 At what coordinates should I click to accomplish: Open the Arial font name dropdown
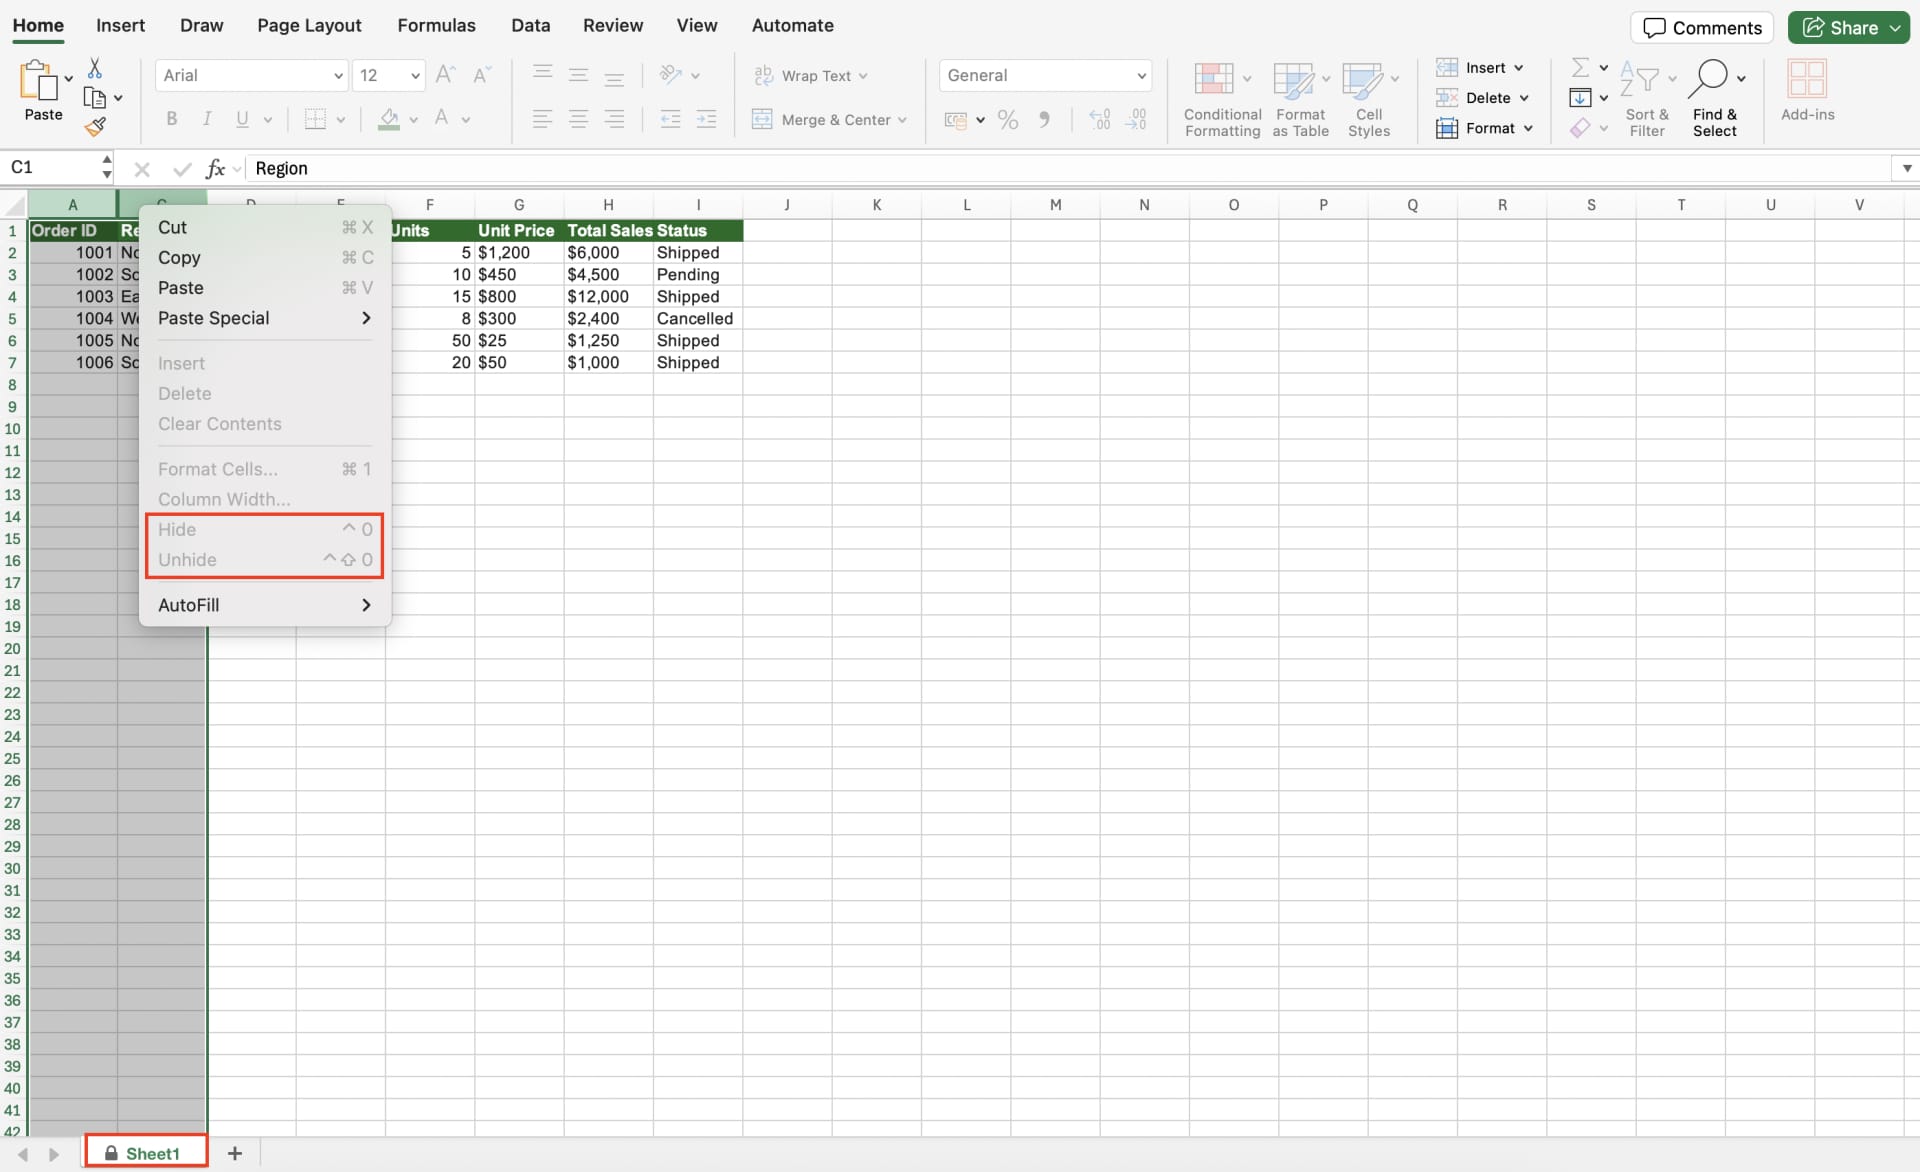tap(337, 76)
